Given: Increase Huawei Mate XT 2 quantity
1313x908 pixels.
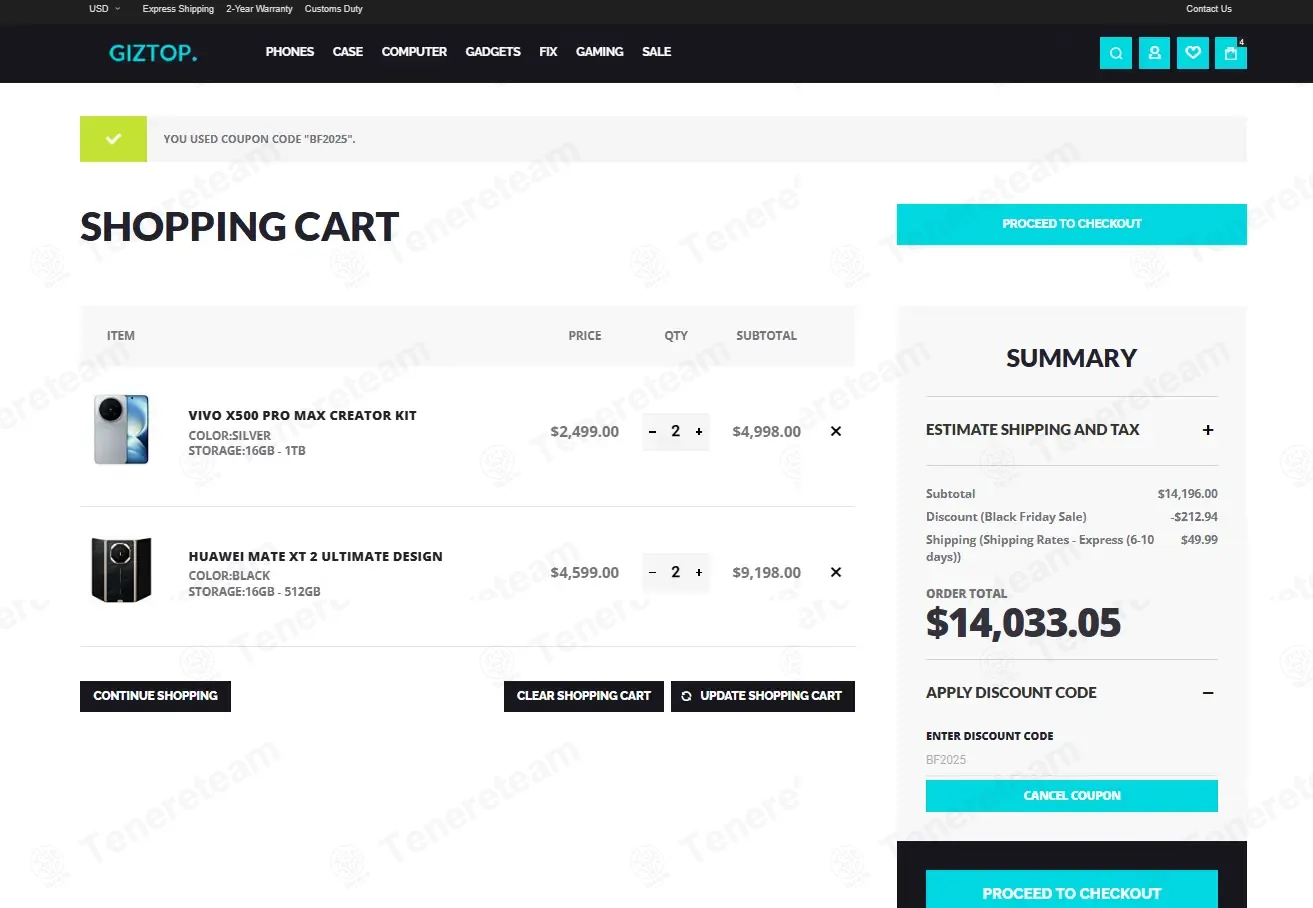Looking at the screenshot, I should click(699, 573).
